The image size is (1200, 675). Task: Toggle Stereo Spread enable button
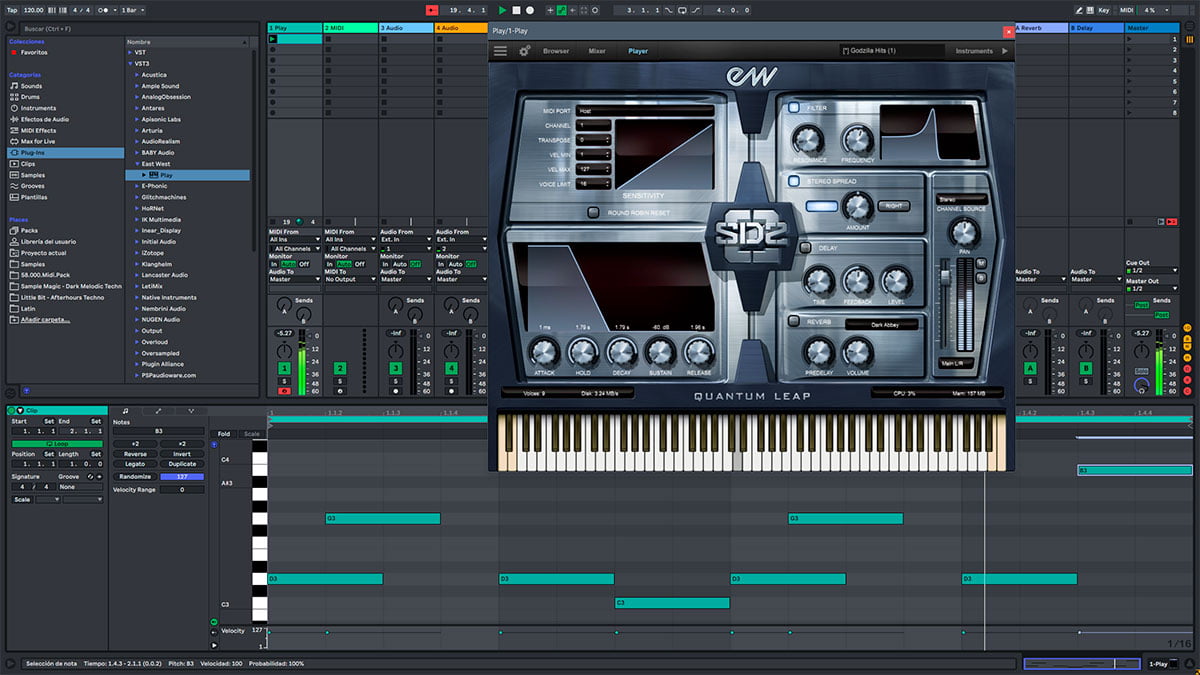(x=794, y=181)
